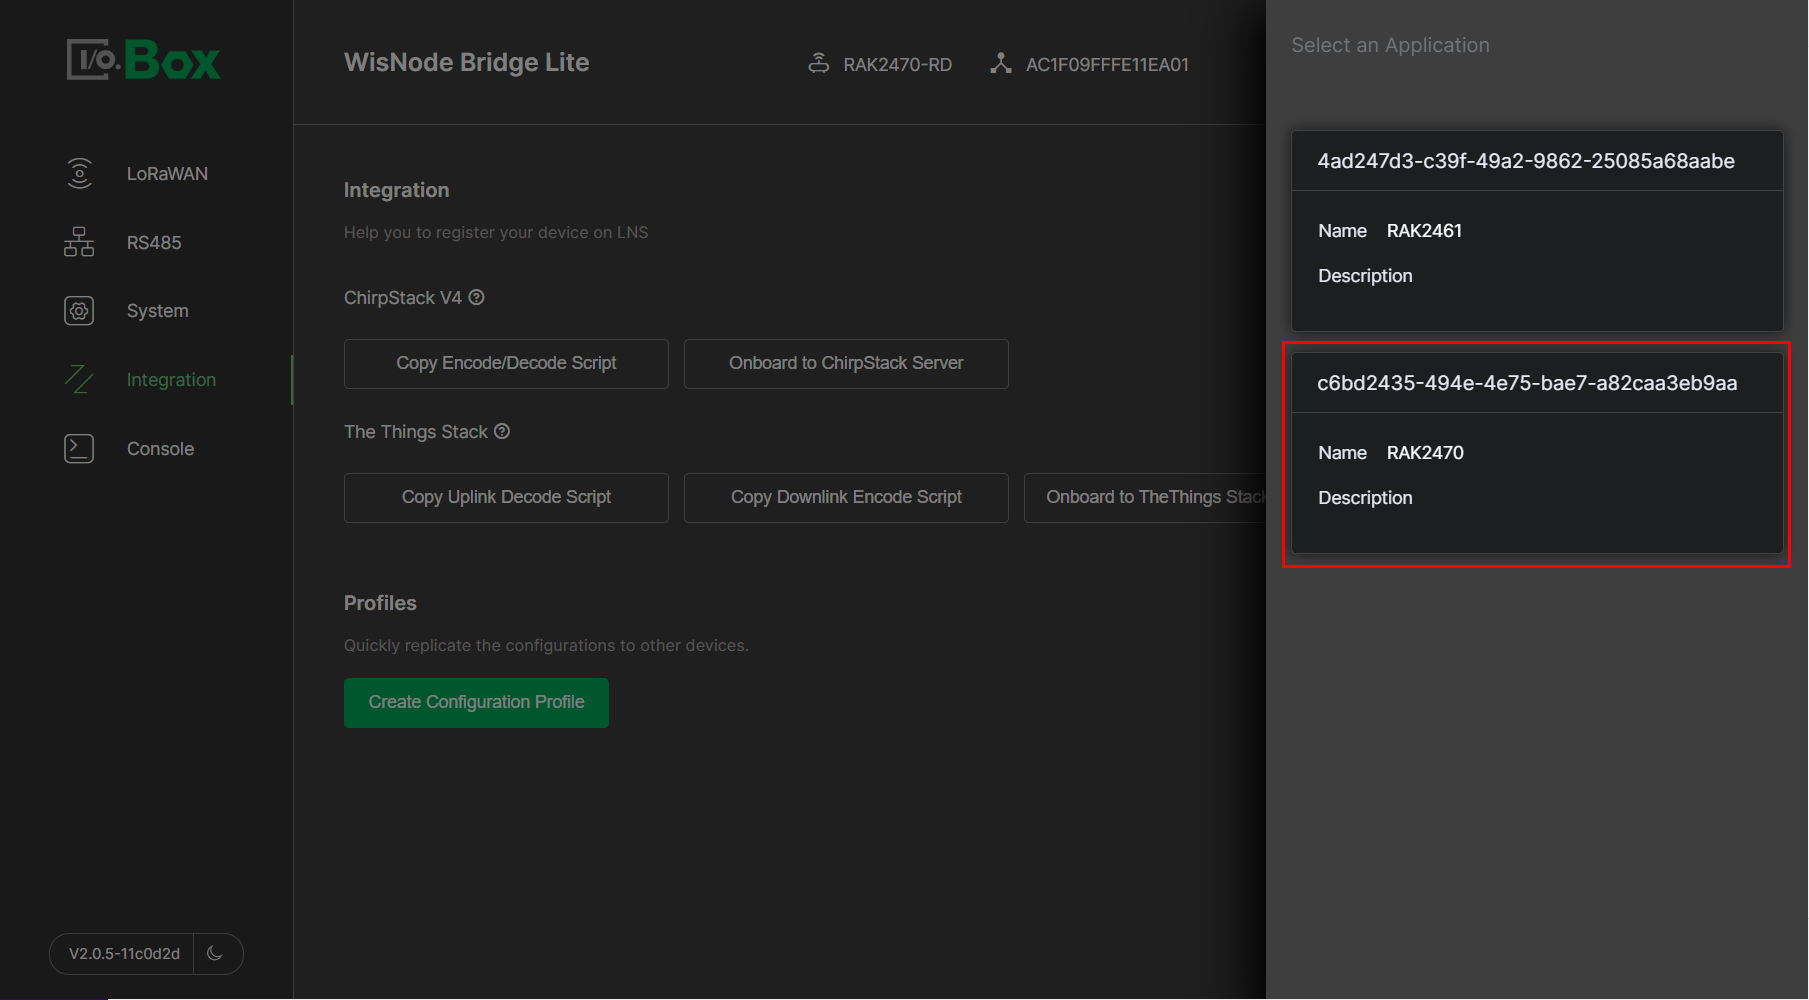The width and height of the screenshot is (1809, 1000).
Task: Click Onboard to ChirpStack Server button
Action: 846,363
